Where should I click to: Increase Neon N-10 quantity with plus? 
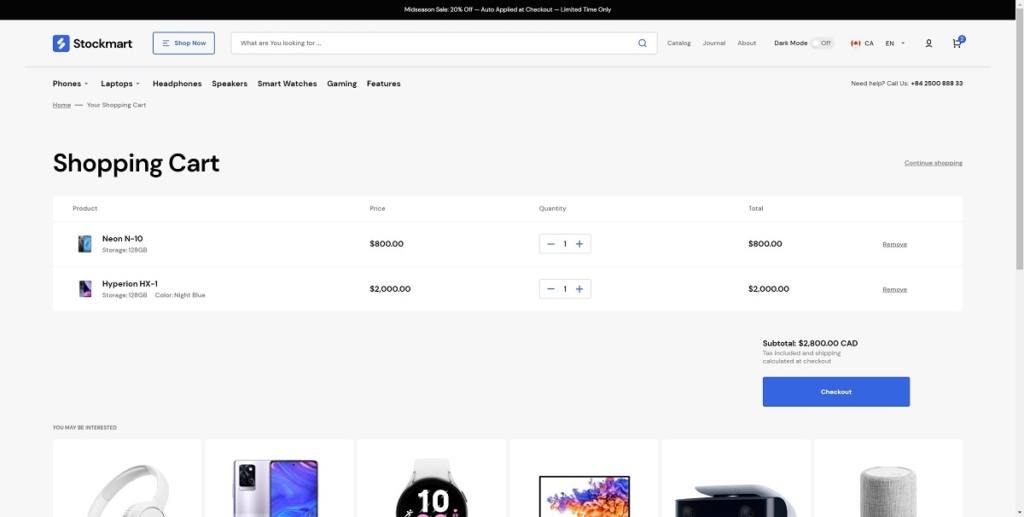coord(579,244)
